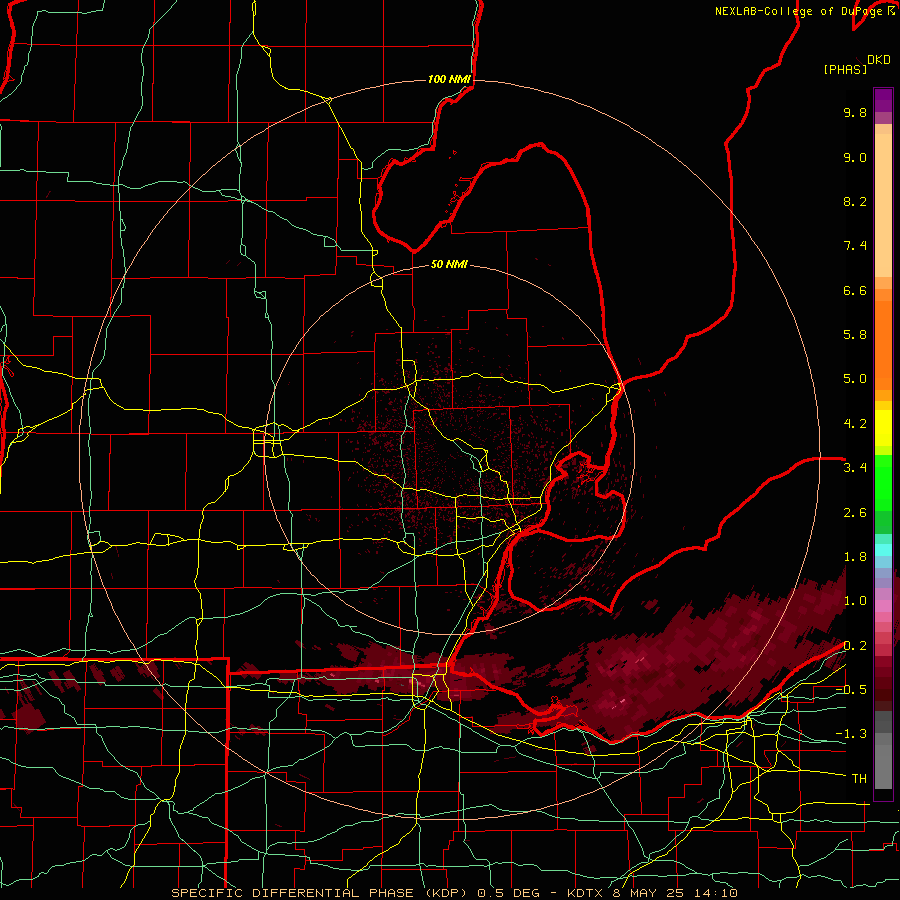
Task: Click the -0.5 scale label
Action: click(x=851, y=690)
